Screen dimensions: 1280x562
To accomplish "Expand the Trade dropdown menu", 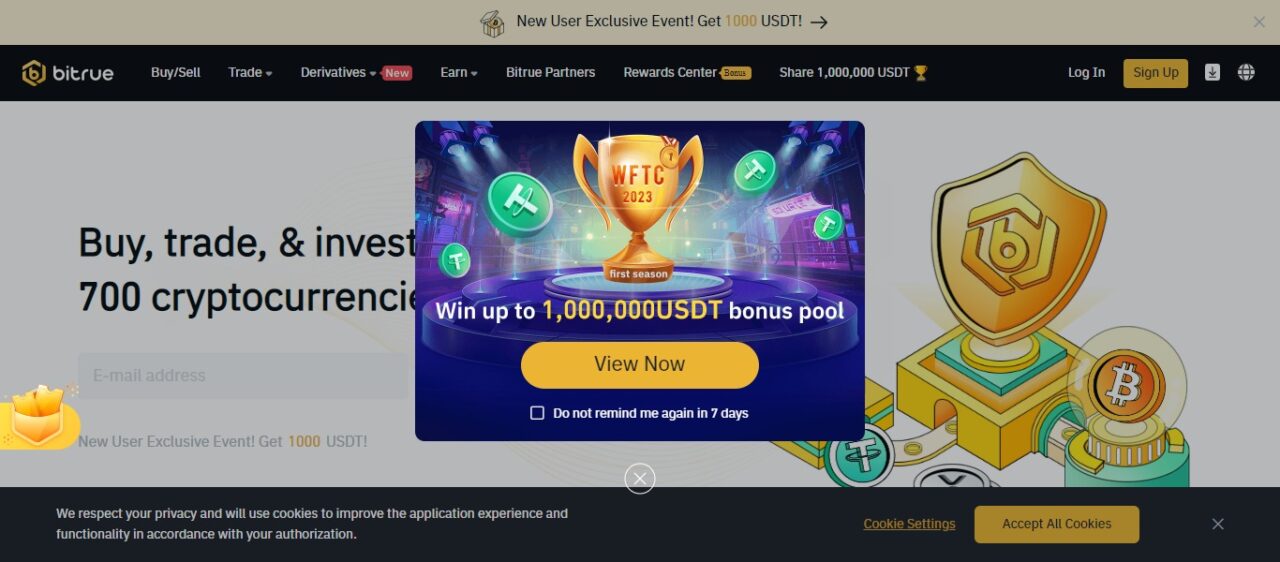I will pos(250,72).
